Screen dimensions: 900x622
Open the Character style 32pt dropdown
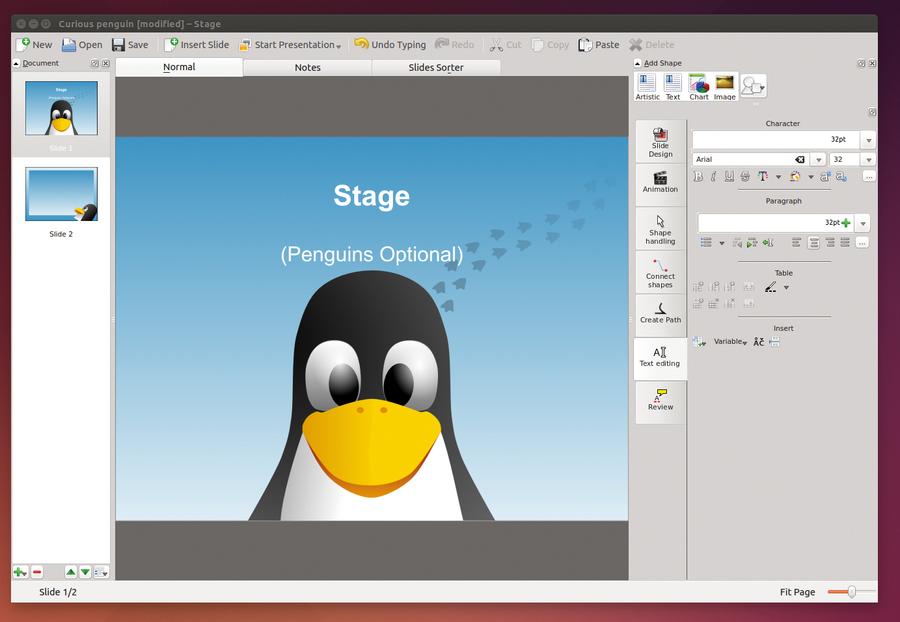point(868,140)
